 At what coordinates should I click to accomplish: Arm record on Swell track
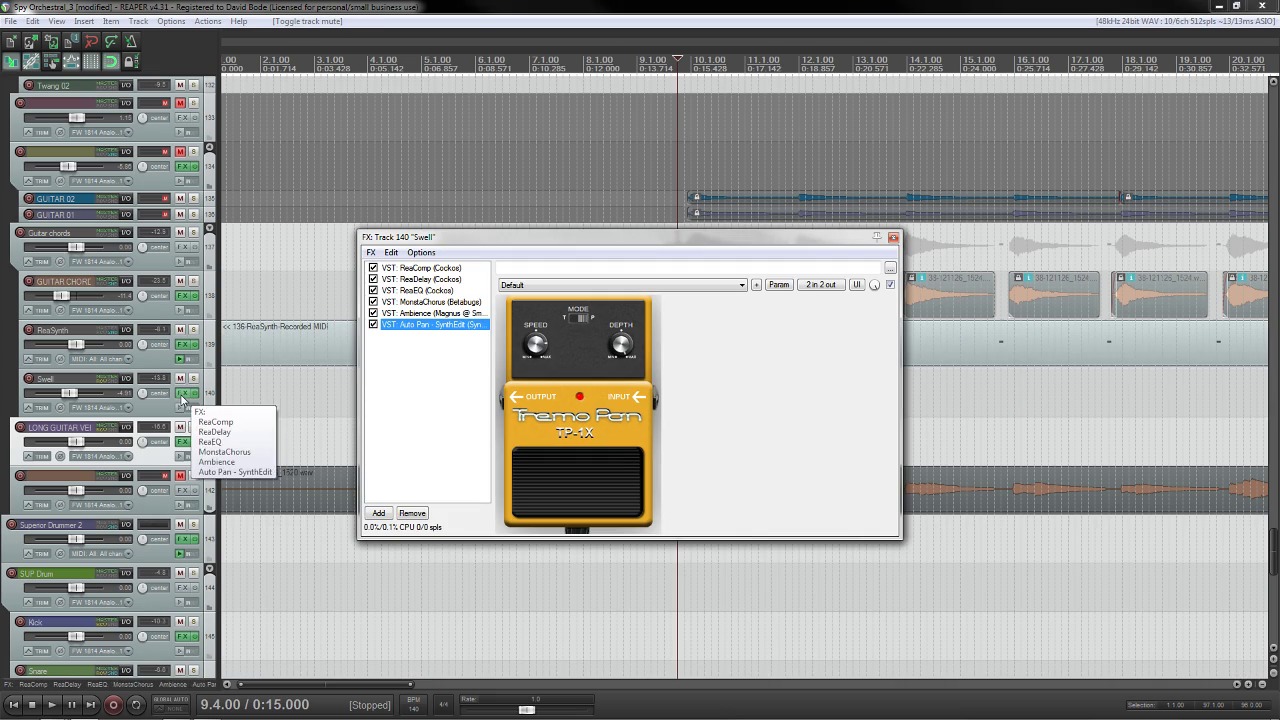click(28, 378)
